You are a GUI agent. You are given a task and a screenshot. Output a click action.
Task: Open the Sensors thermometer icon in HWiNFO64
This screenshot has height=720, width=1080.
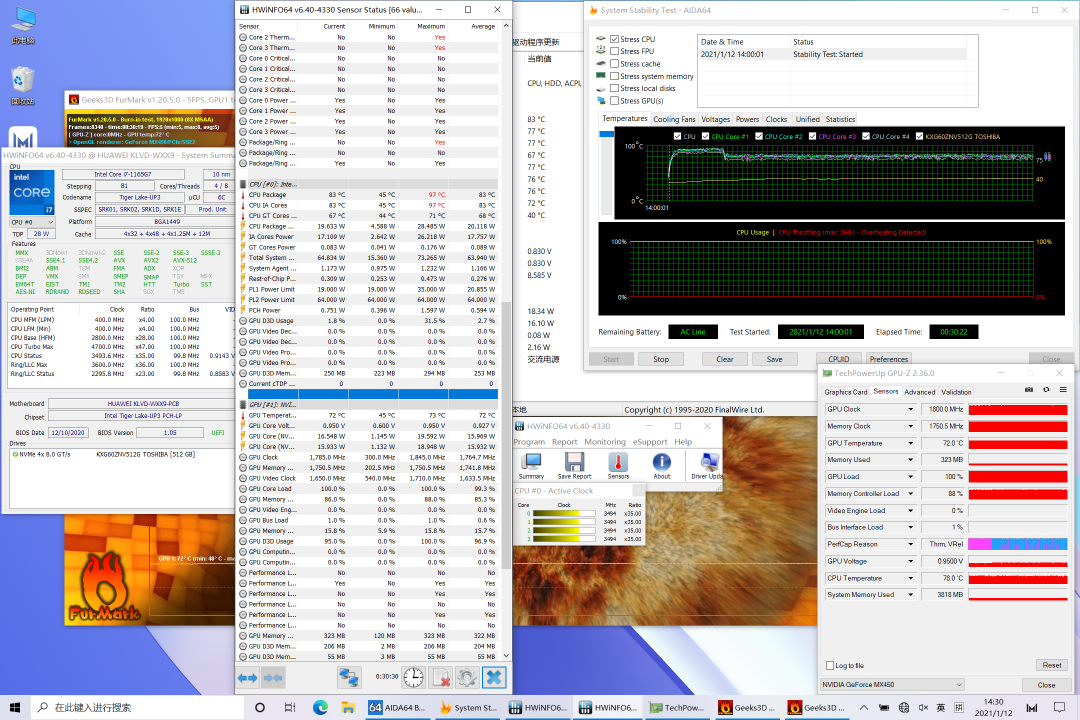pos(618,464)
